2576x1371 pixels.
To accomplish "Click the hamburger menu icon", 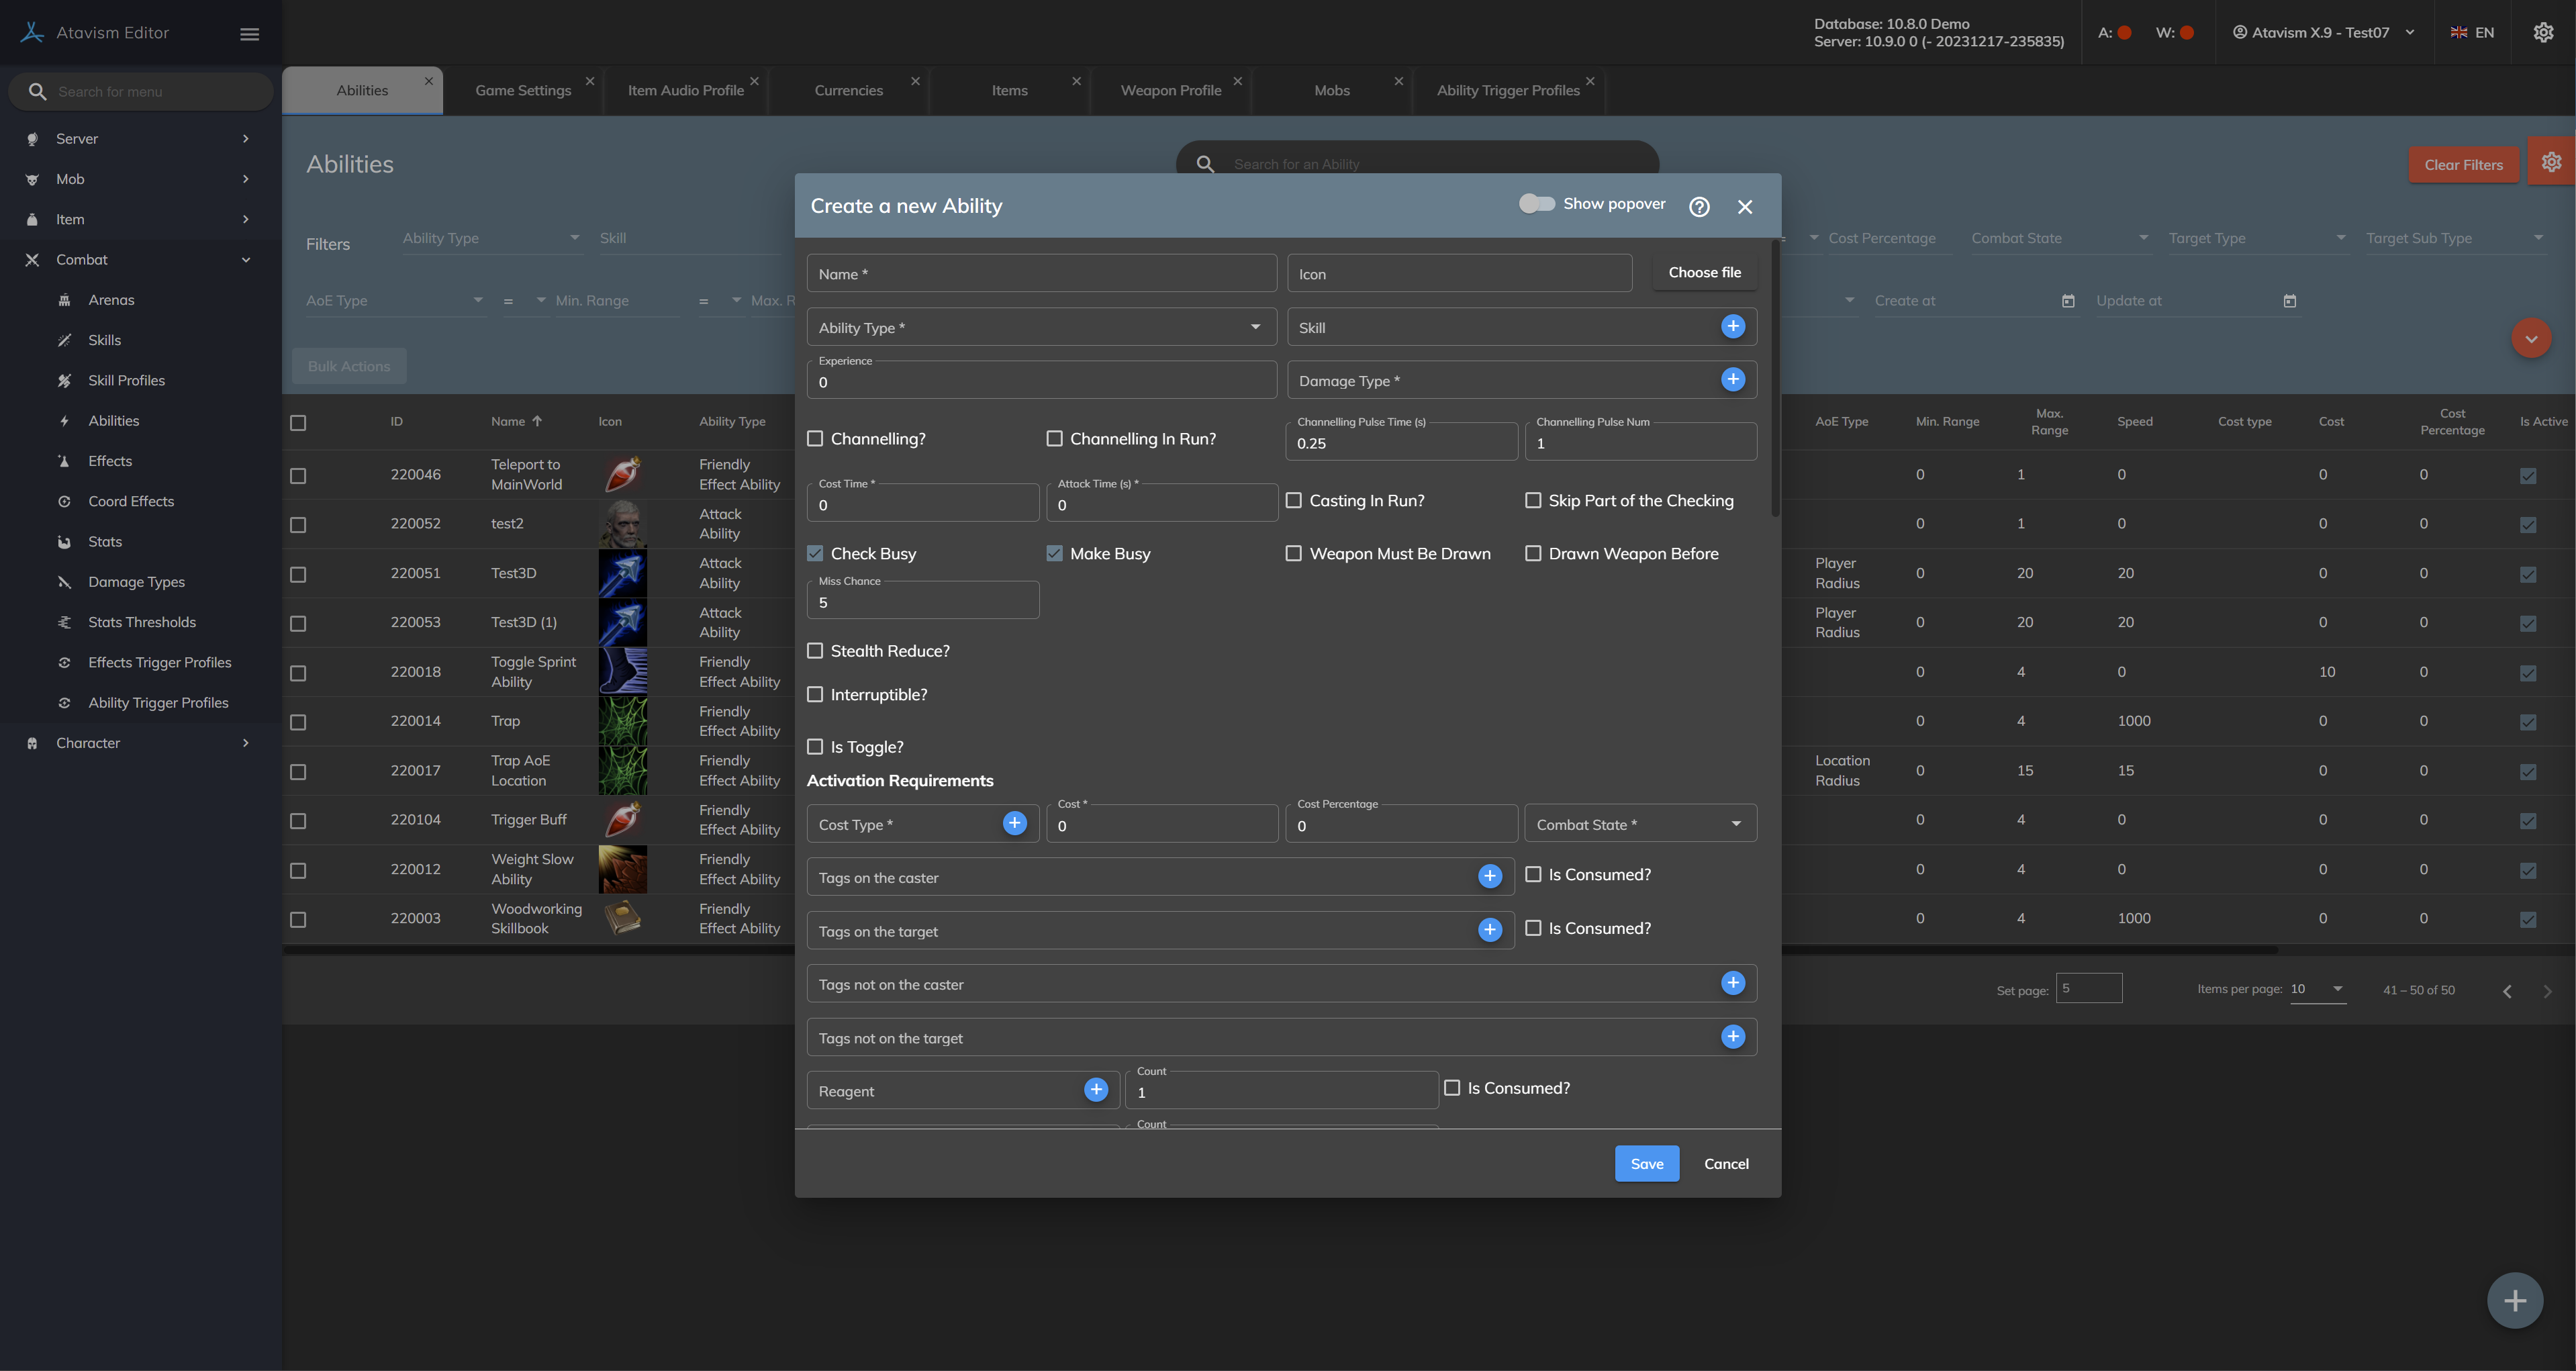I will click(x=249, y=33).
